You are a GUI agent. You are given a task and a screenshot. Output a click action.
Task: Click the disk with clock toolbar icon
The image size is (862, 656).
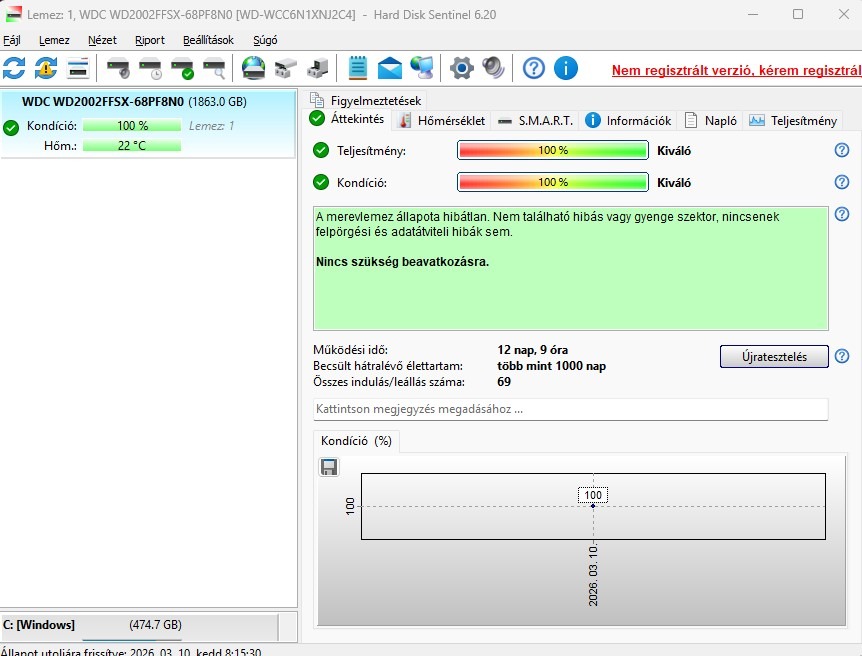(150, 69)
